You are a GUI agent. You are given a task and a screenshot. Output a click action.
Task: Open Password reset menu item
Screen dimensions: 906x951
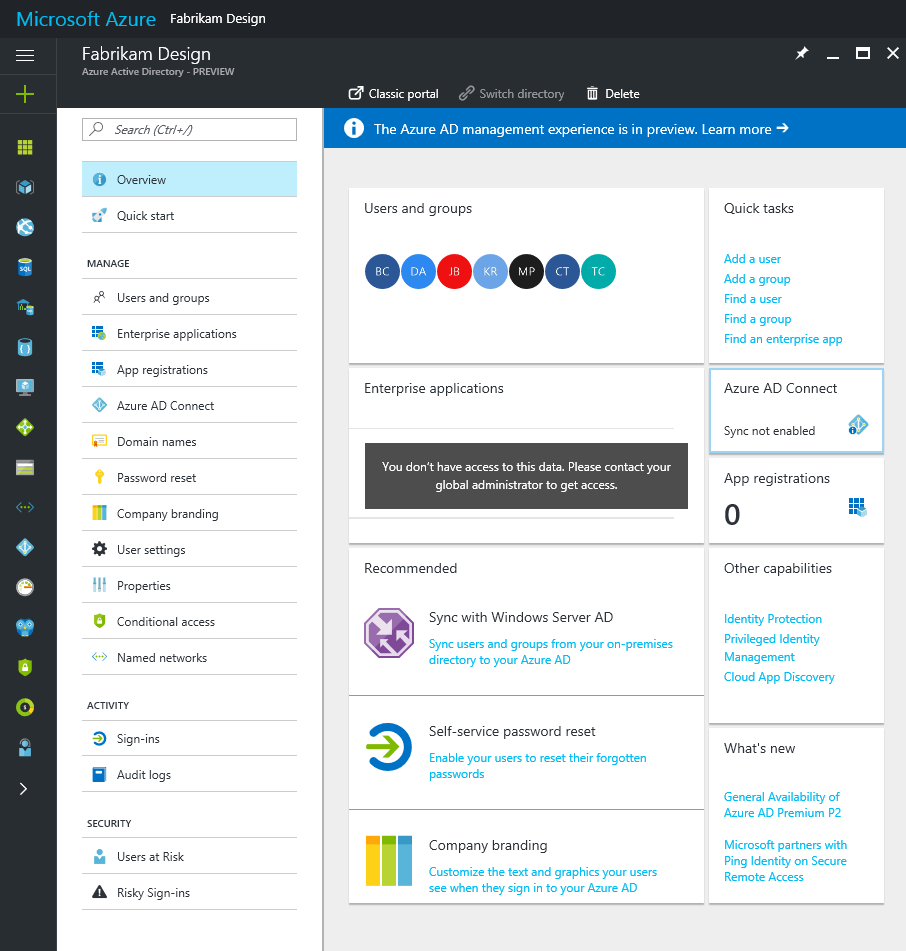tap(189, 477)
